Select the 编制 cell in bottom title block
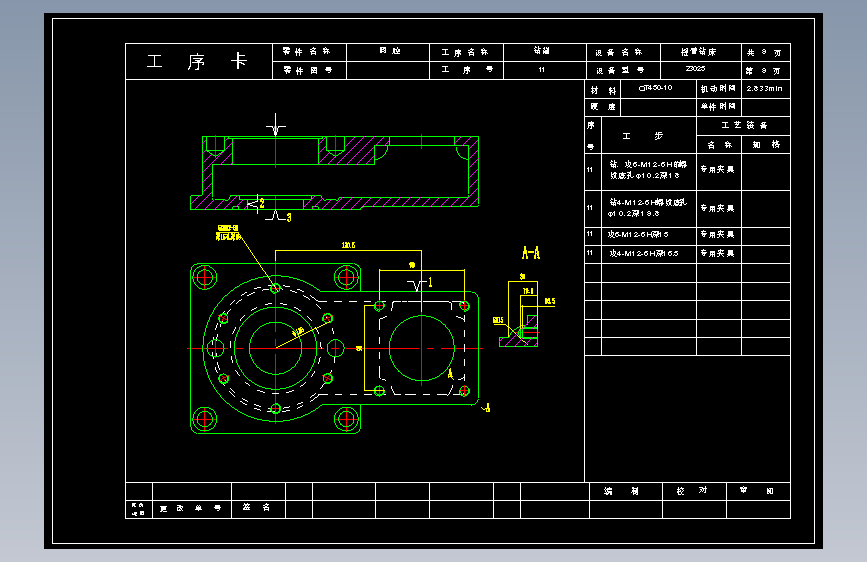The width and height of the screenshot is (867, 562). (x=626, y=491)
